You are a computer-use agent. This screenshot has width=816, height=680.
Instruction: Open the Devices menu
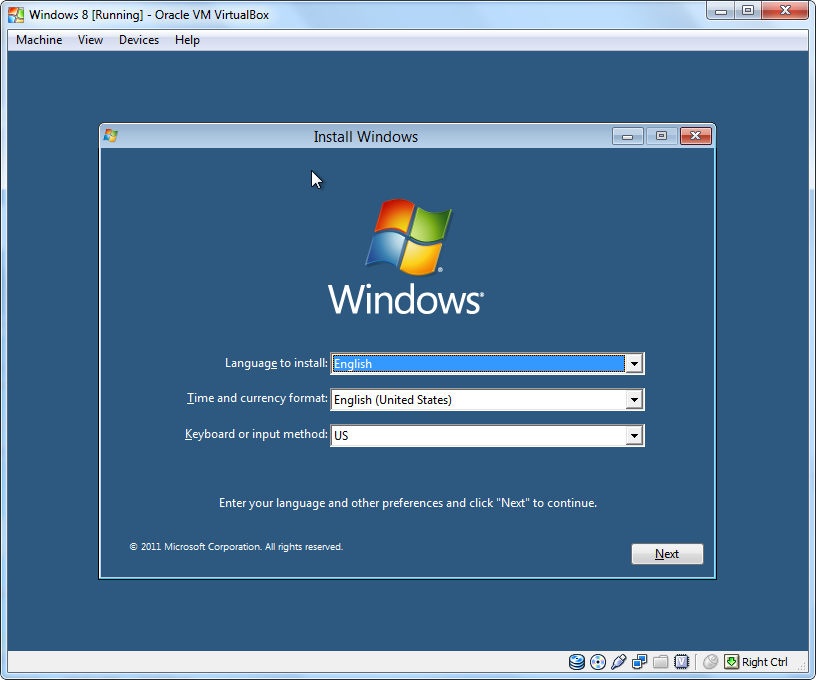pos(139,40)
